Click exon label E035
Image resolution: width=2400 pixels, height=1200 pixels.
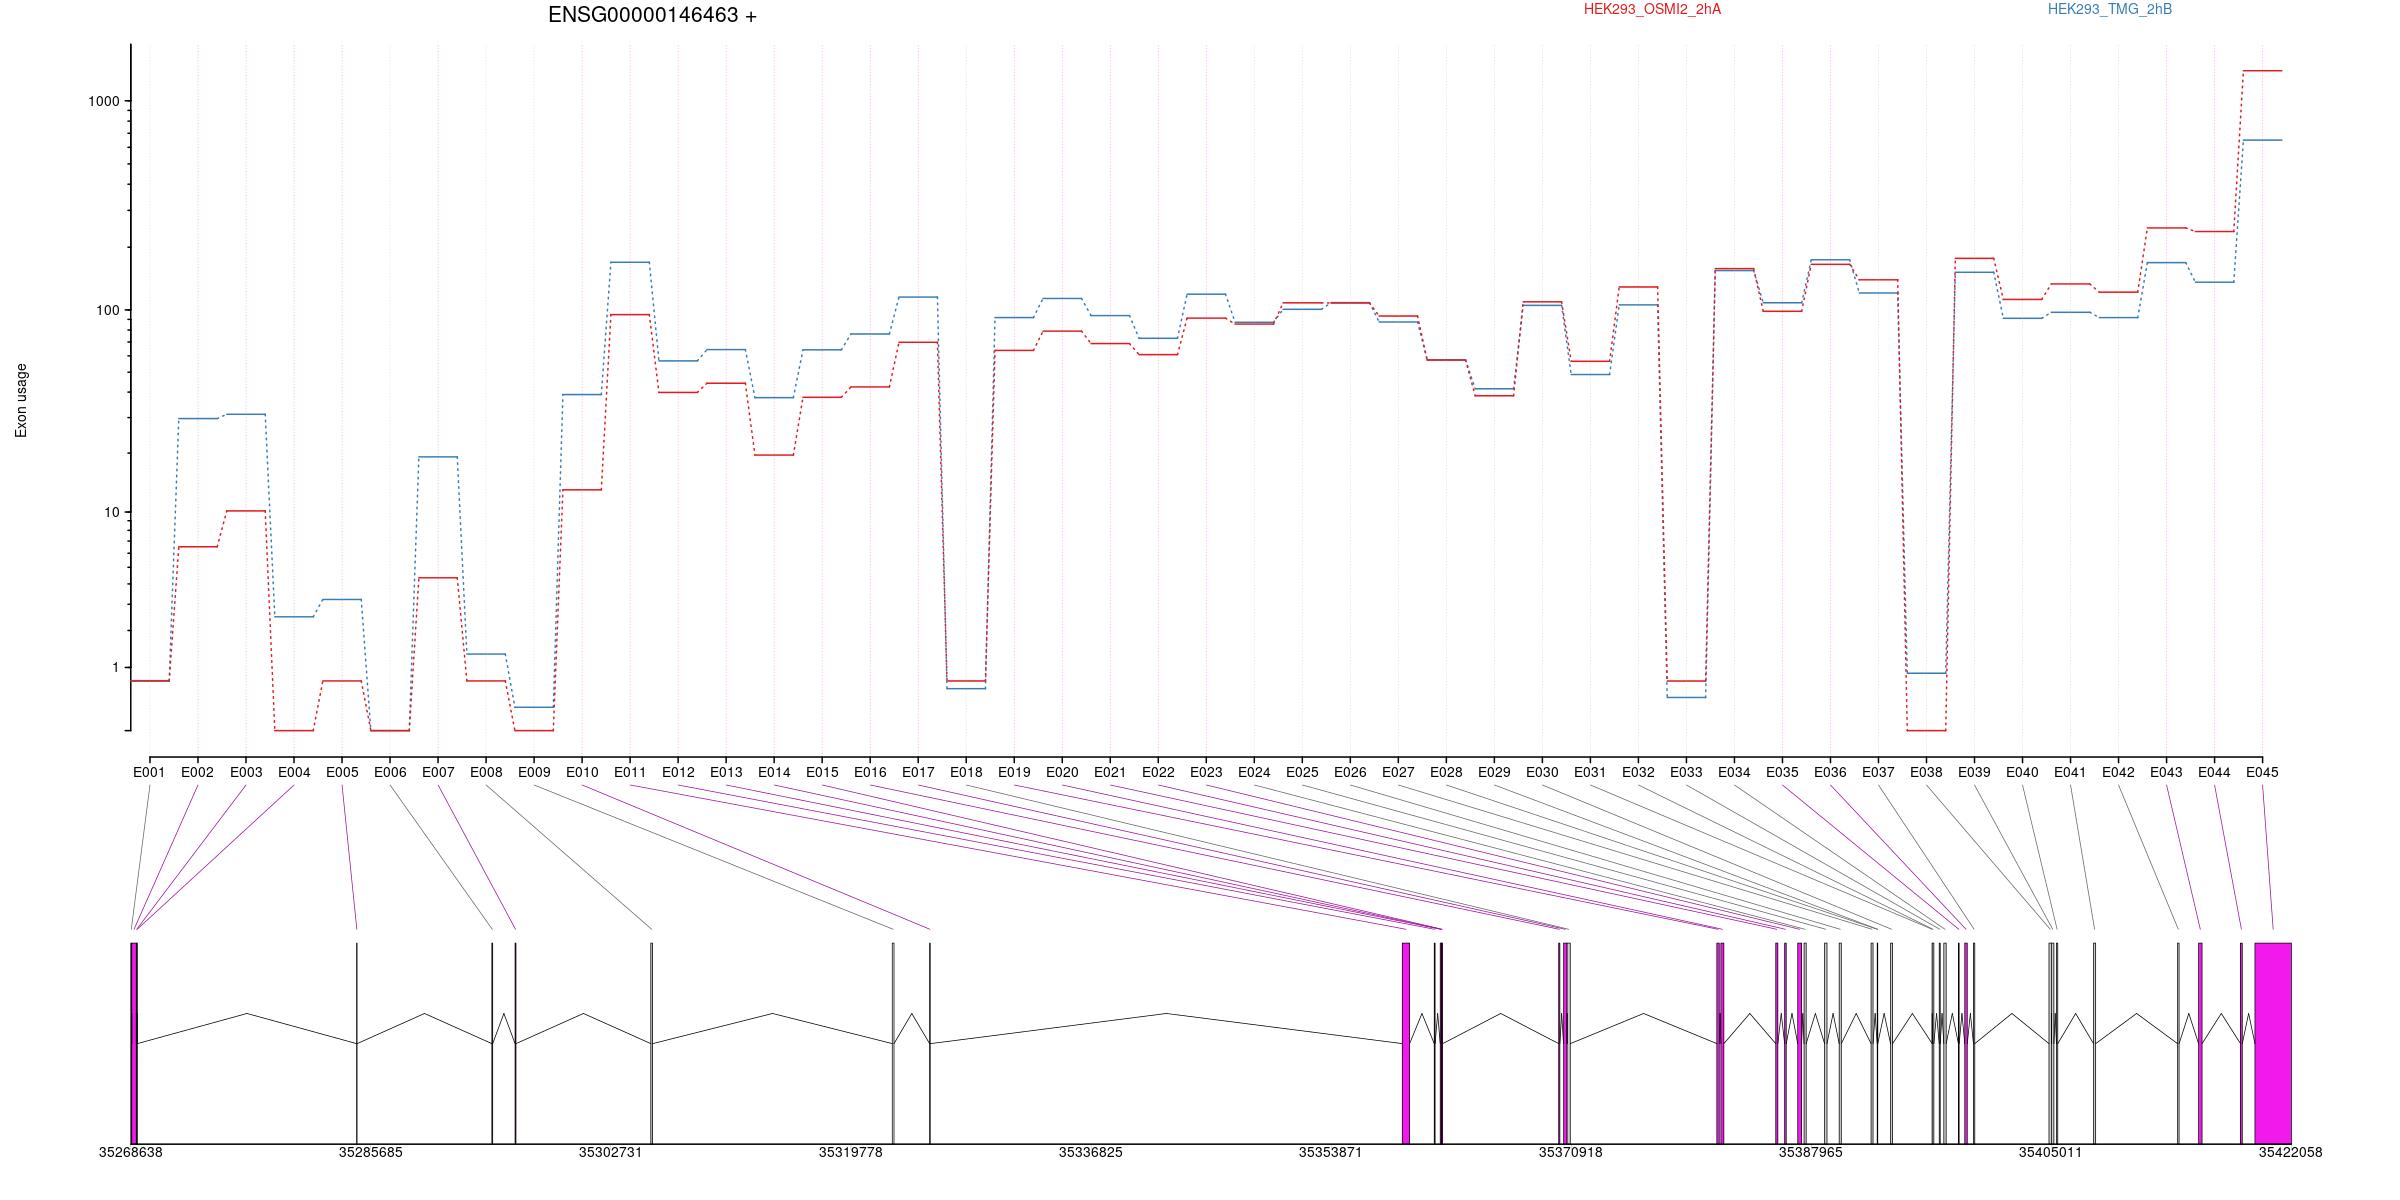(1782, 772)
